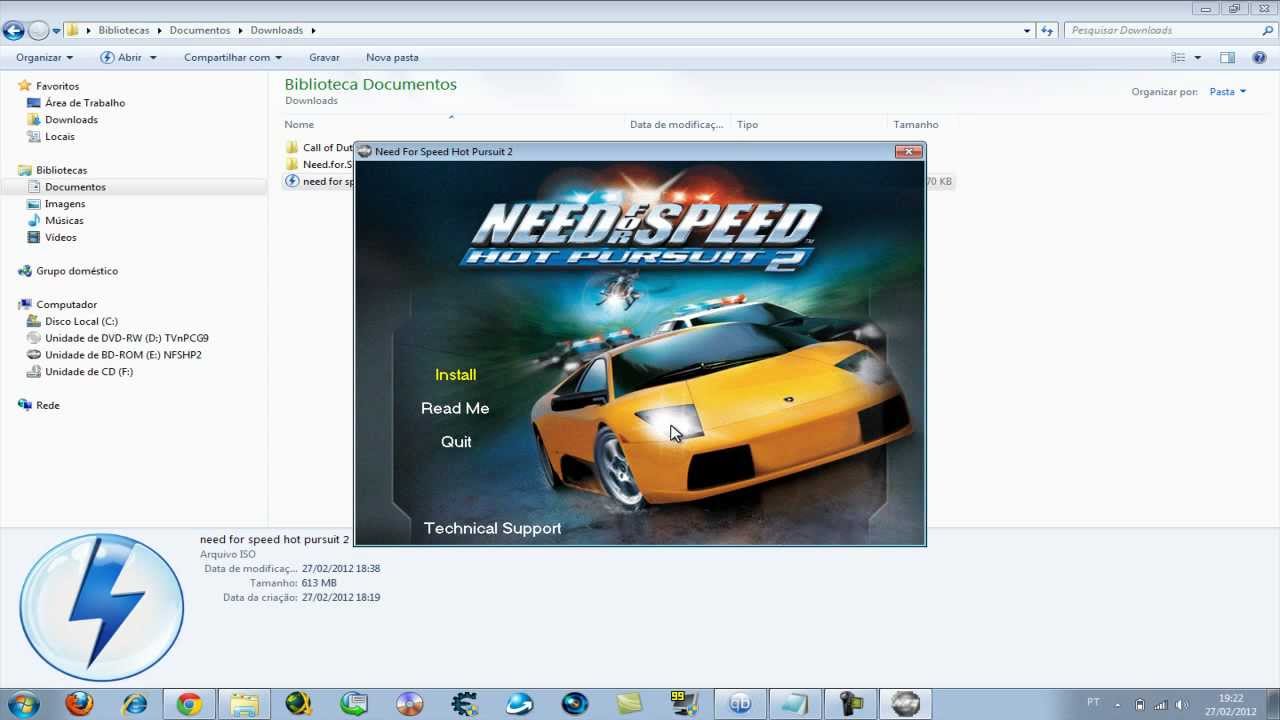
Task: Click Quit in the game launcher
Action: [x=456, y=442]
